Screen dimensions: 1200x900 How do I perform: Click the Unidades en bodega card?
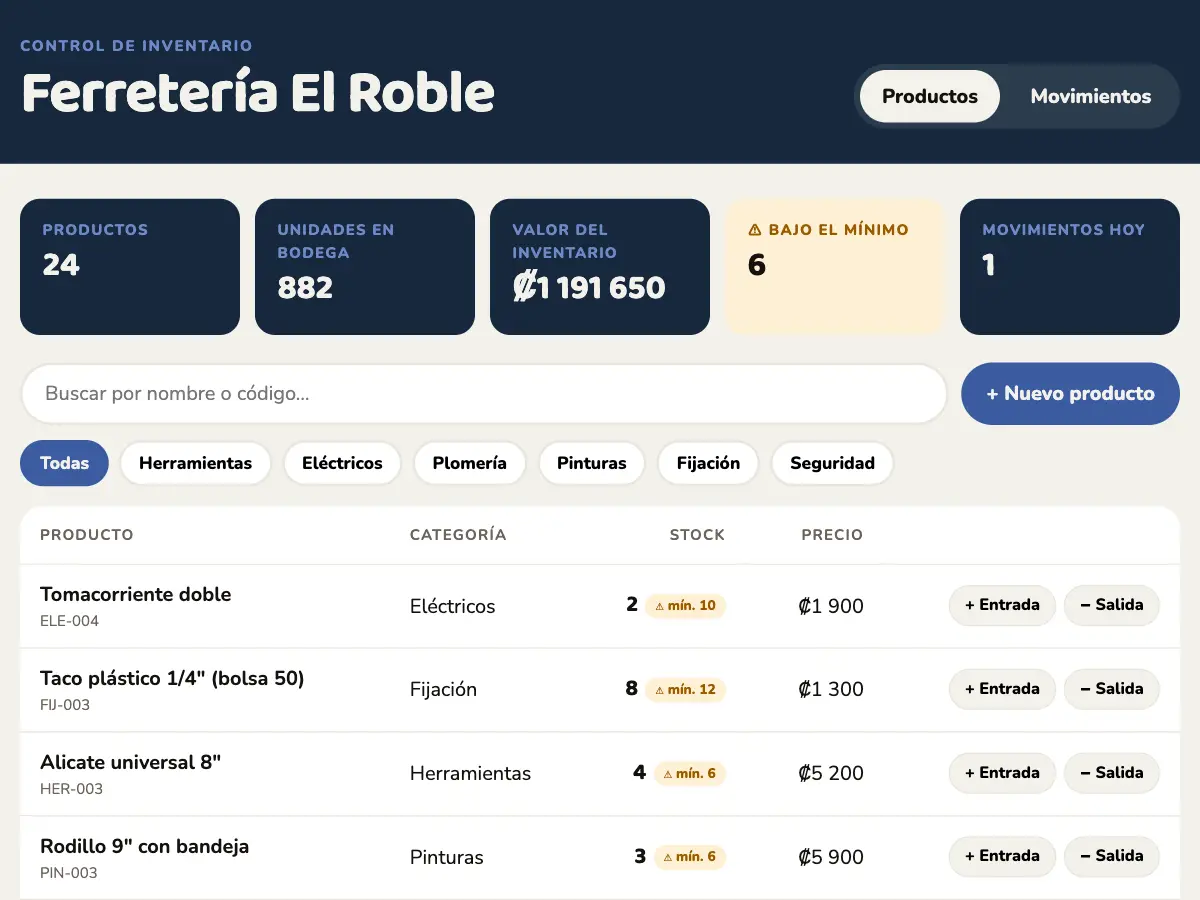[x=365, y=267]
